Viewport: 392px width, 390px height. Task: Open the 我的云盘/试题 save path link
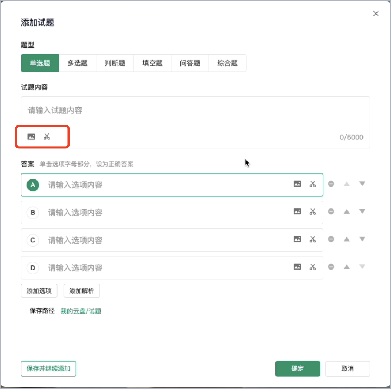point(81,311)
